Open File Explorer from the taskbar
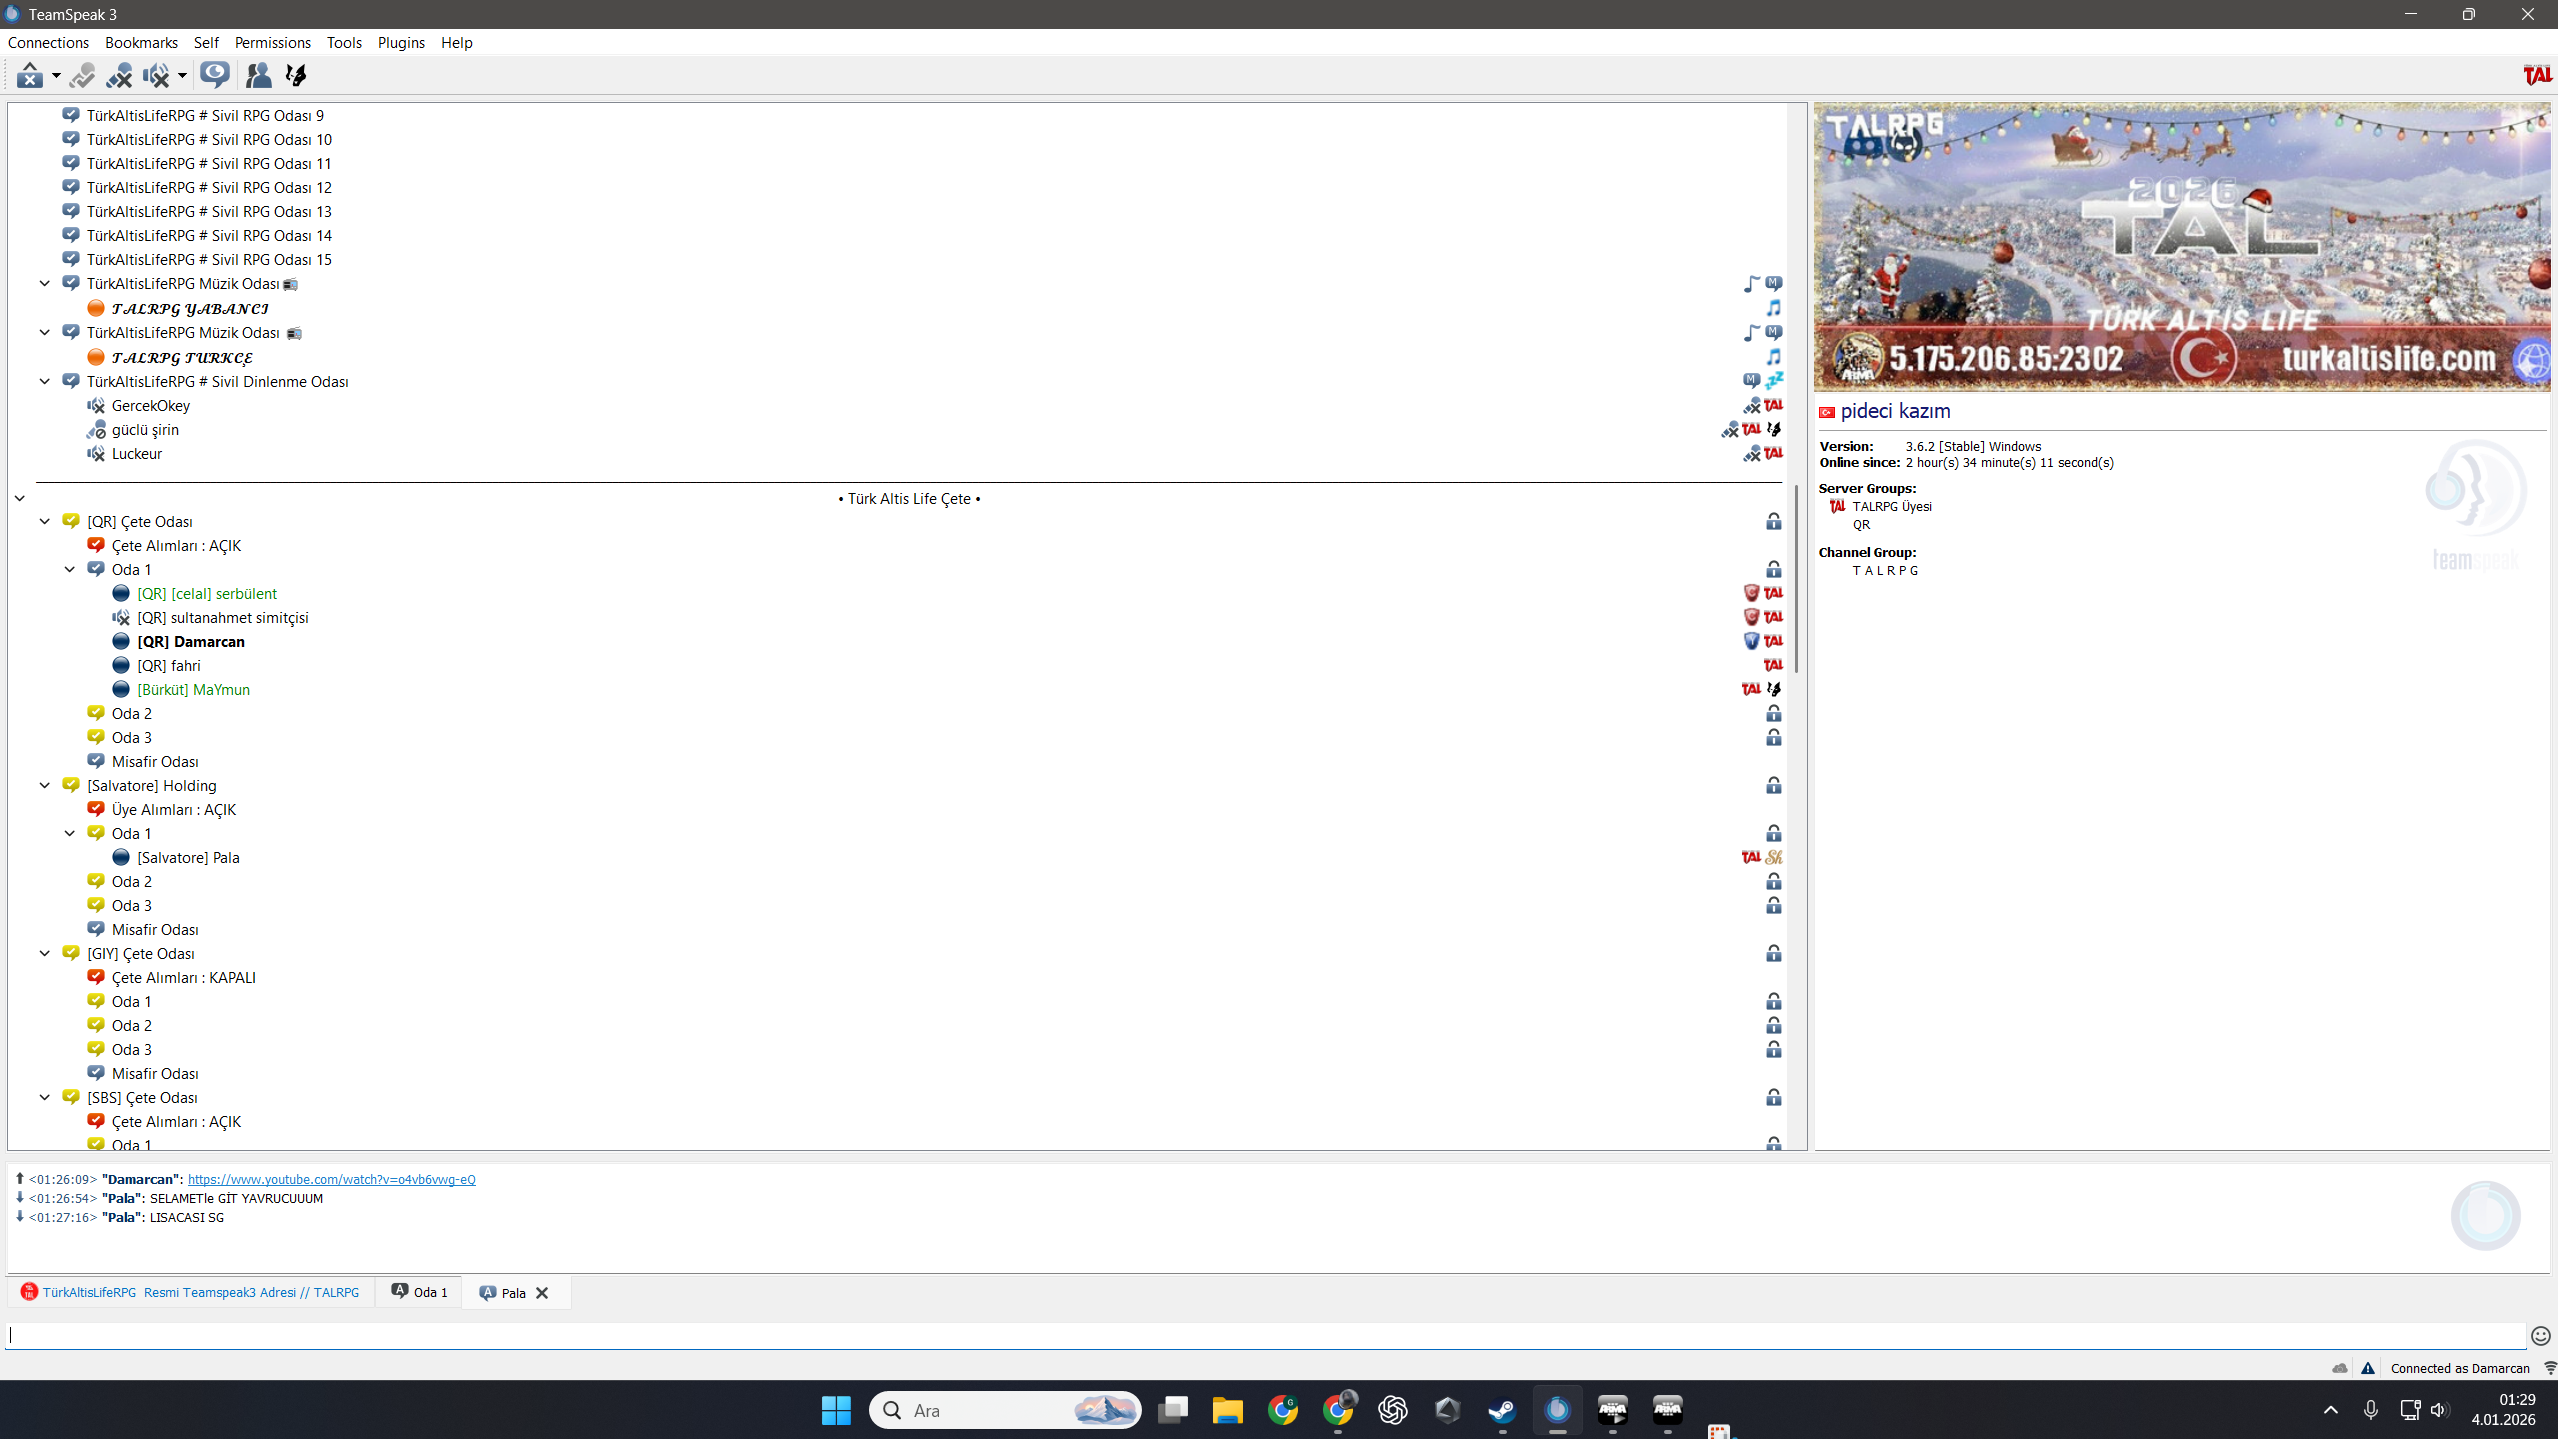This screenshot has width=2558, height=1439. (1227, 1410)
